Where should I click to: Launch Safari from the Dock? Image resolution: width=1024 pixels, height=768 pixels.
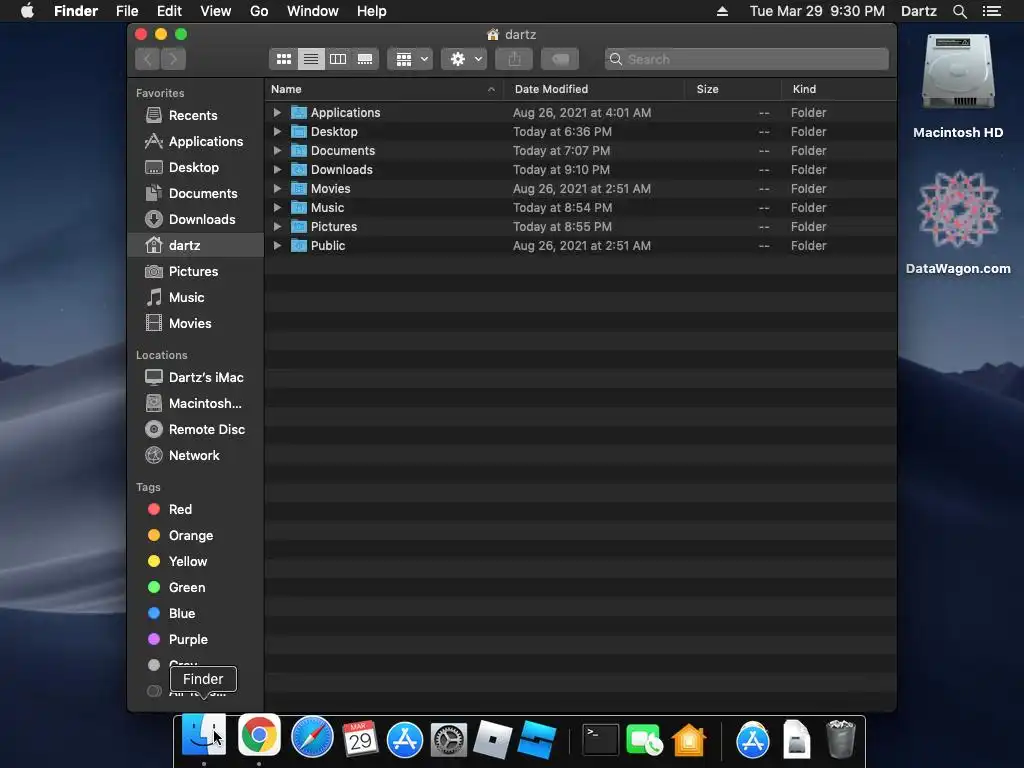pyautogui.click(x=312, y=737)
